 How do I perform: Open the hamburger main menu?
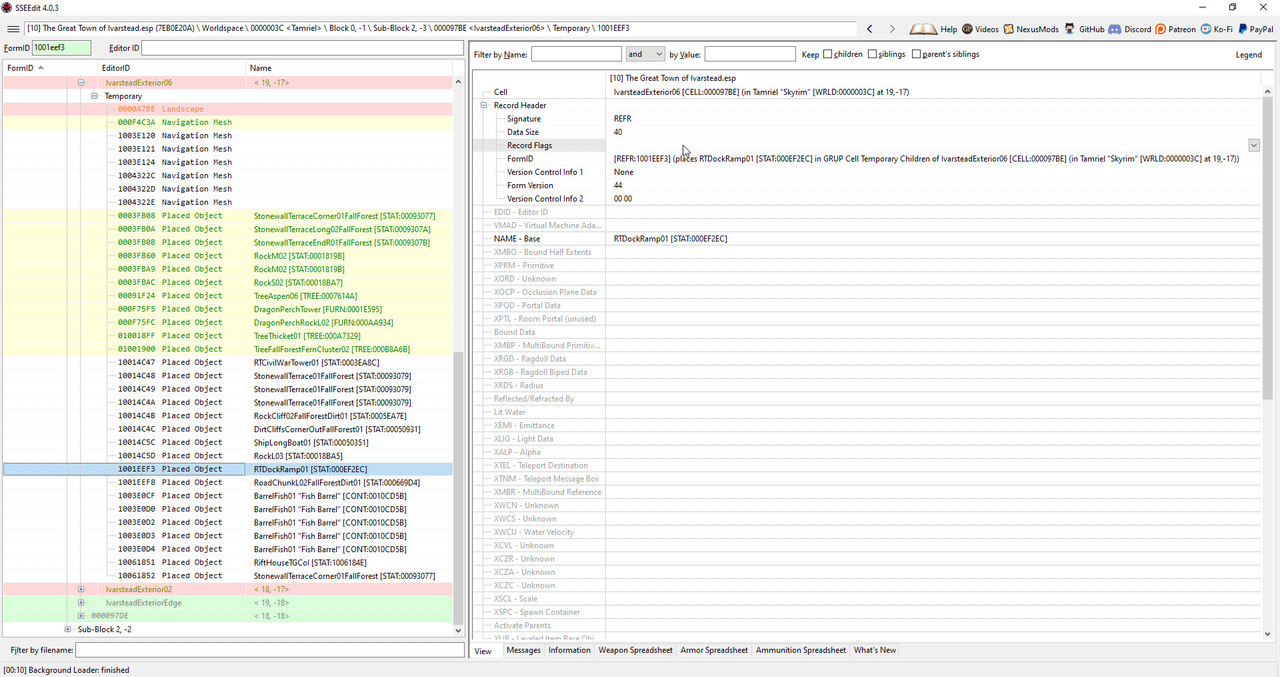(13, 29)
